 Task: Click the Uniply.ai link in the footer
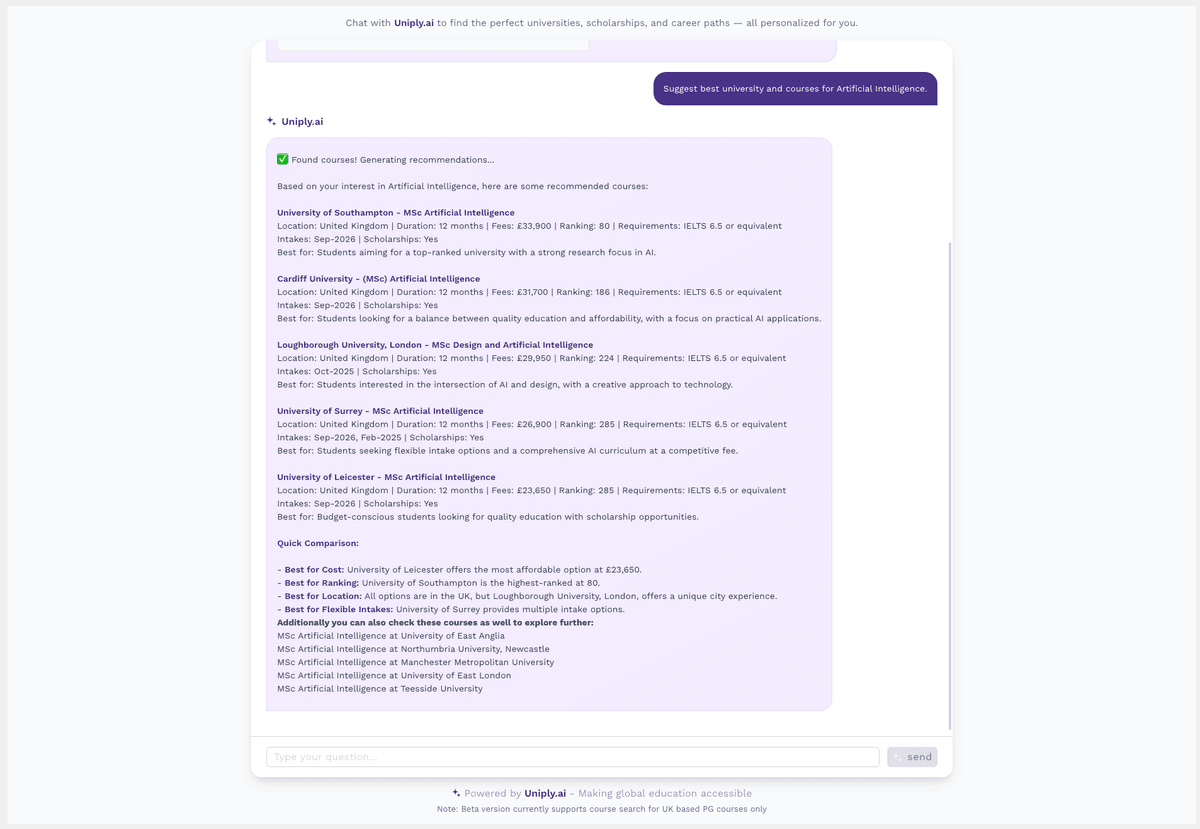click(x=544, y=792)
